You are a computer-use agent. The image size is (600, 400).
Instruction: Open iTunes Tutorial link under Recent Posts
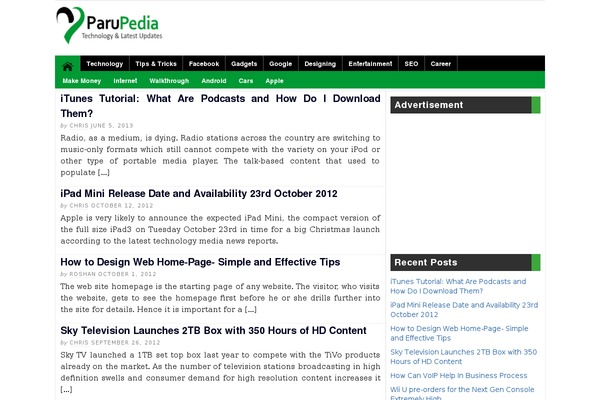pos(458,286)
